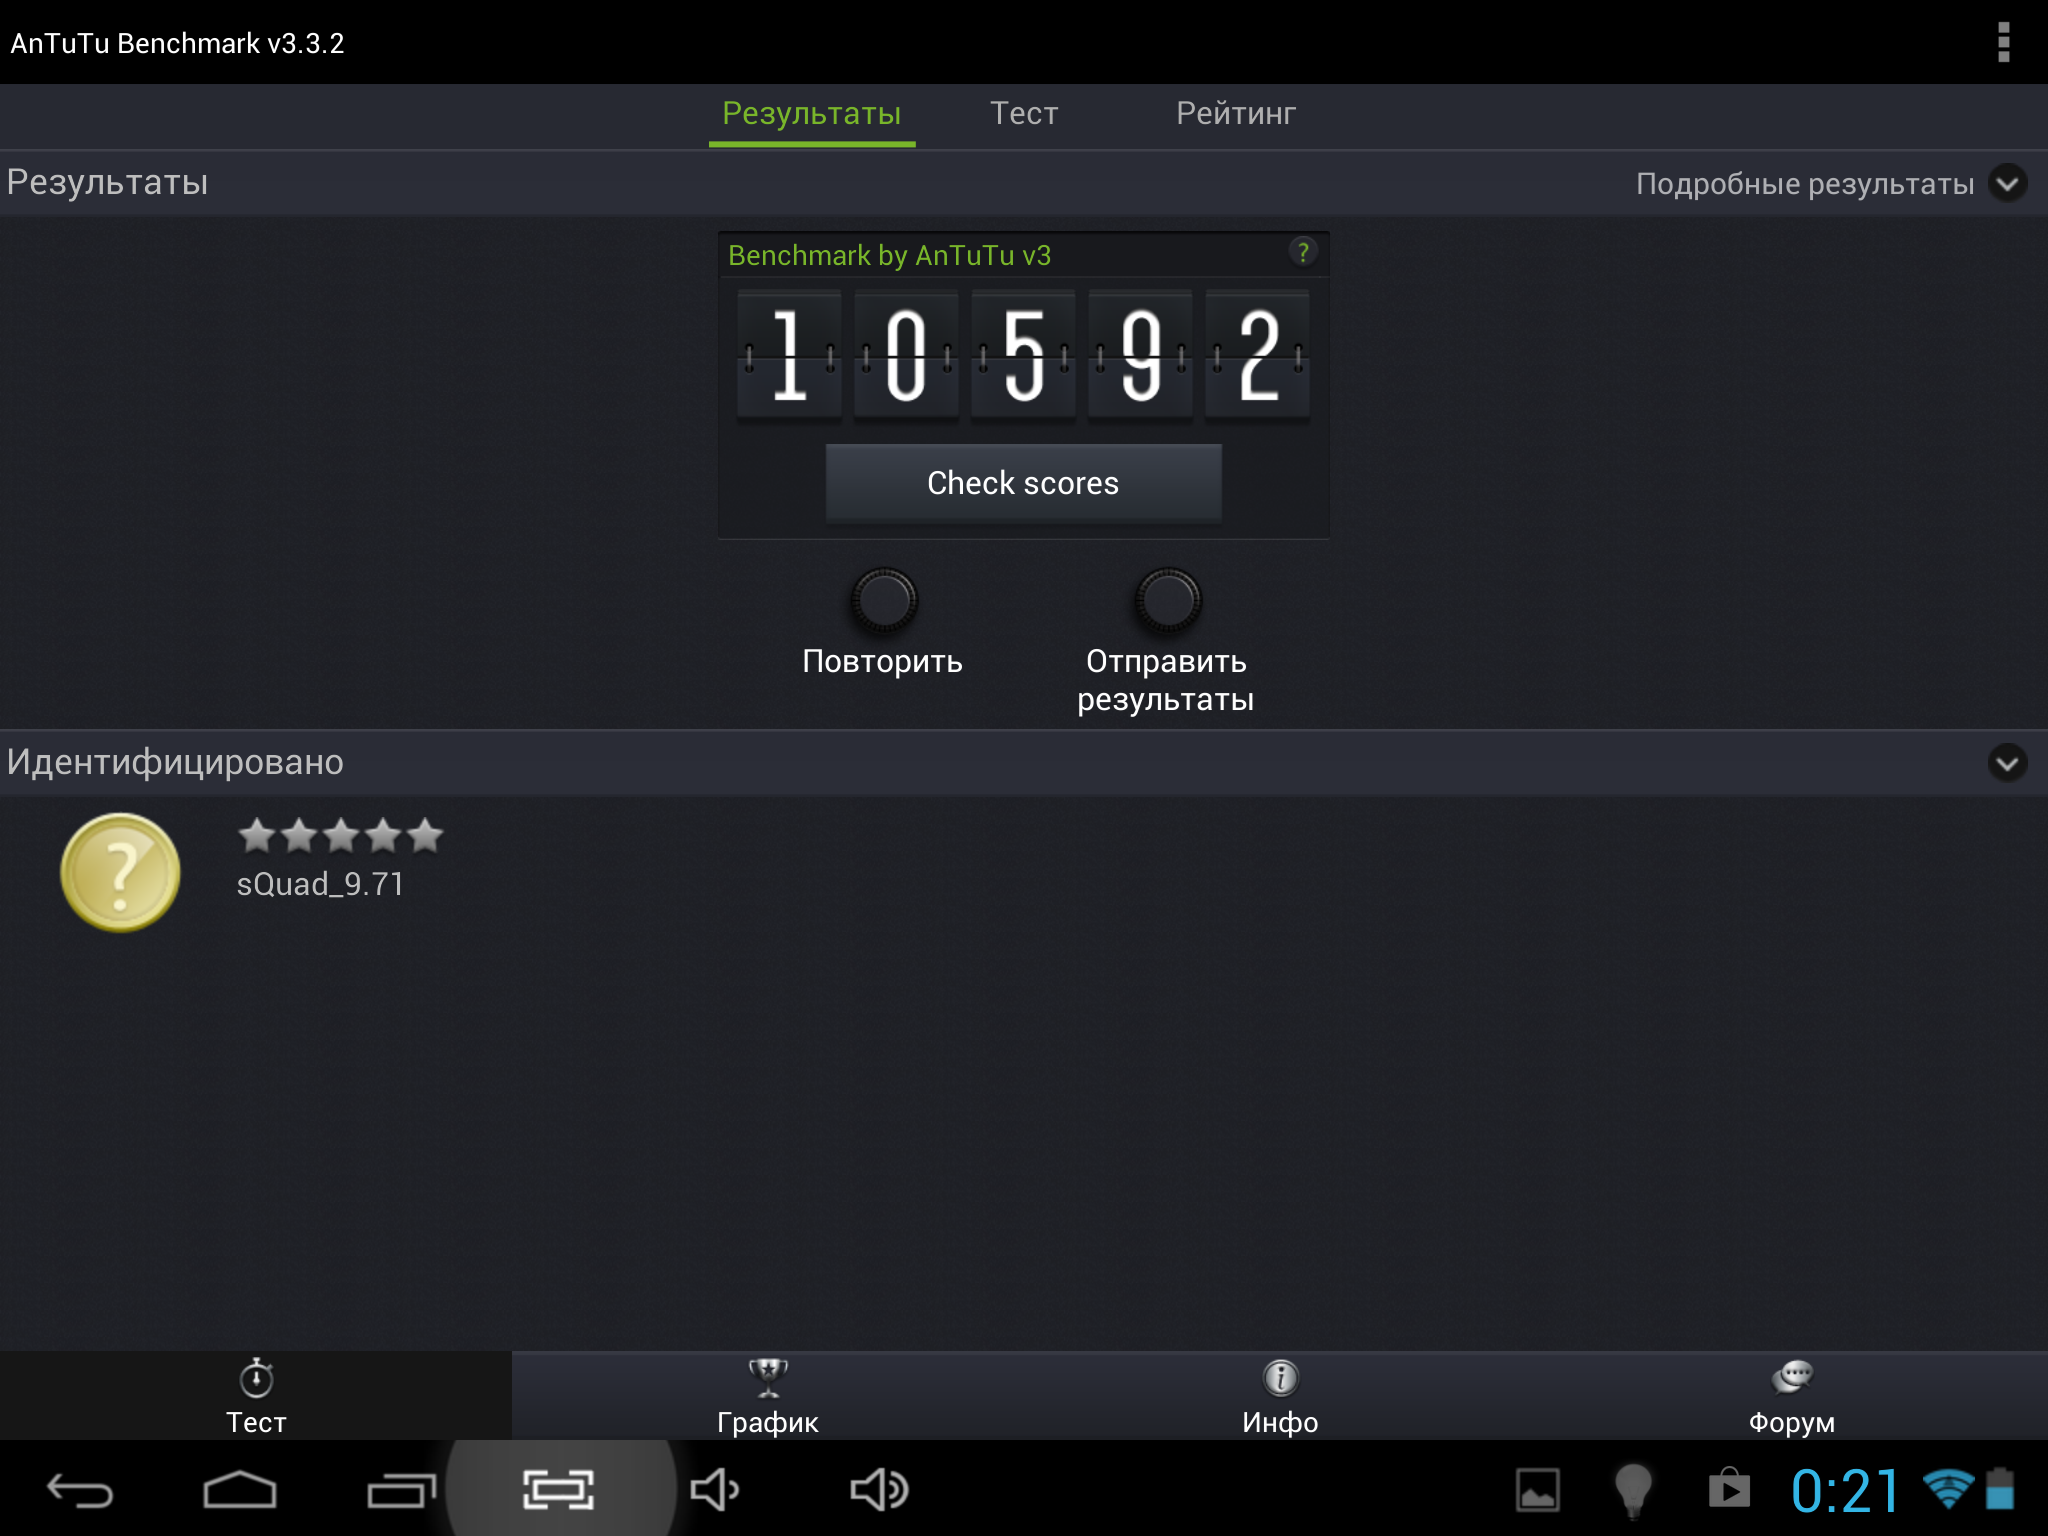Click the Результаты section header
The height and width of the screenshot is (1536, 2048).
[x=107, y=183]
